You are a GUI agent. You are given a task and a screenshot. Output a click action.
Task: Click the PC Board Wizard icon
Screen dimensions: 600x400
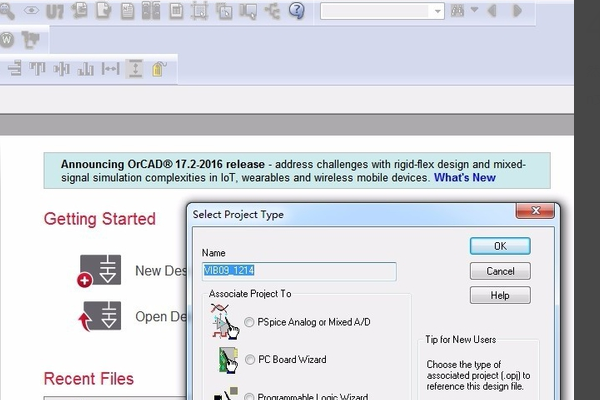coord(228,360)
